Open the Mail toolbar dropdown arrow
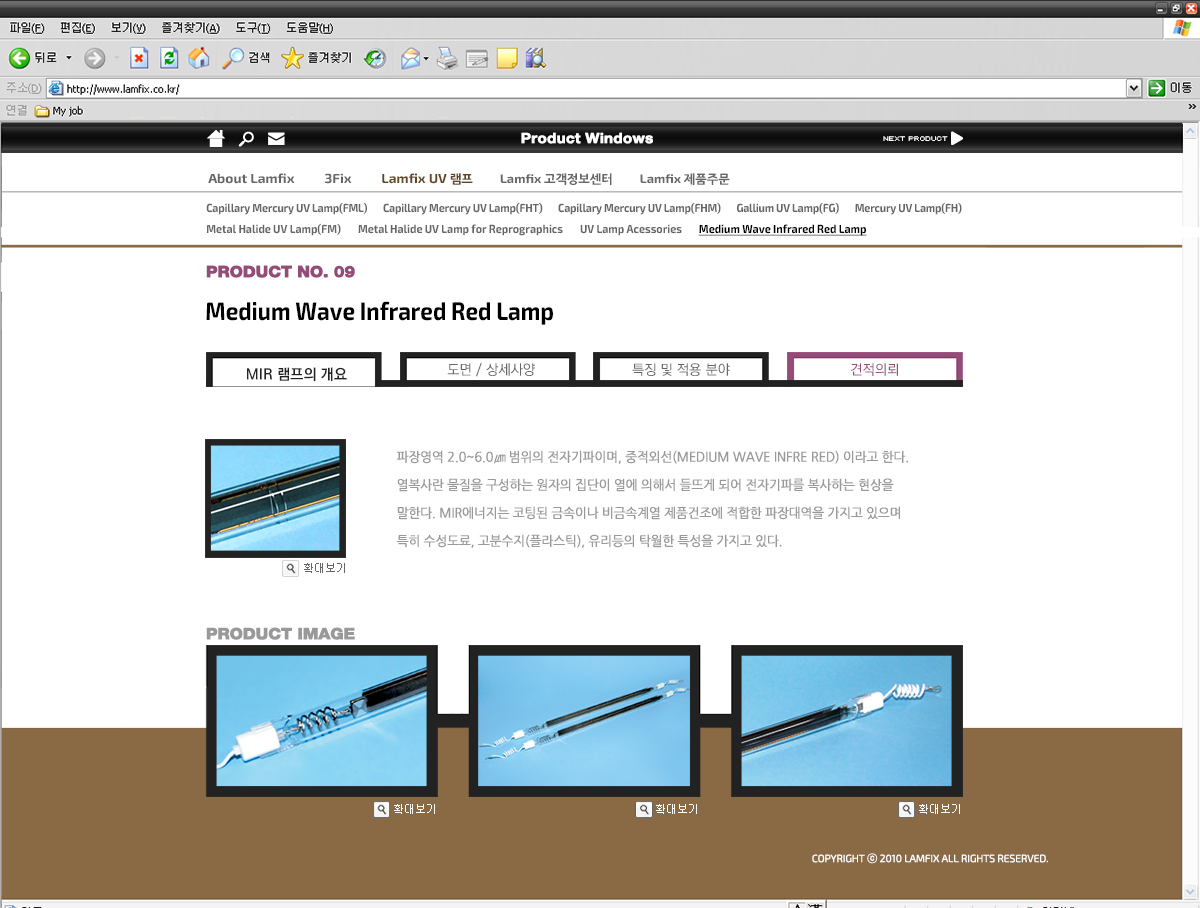1200x908 pixels. click(x=426, y=58)
